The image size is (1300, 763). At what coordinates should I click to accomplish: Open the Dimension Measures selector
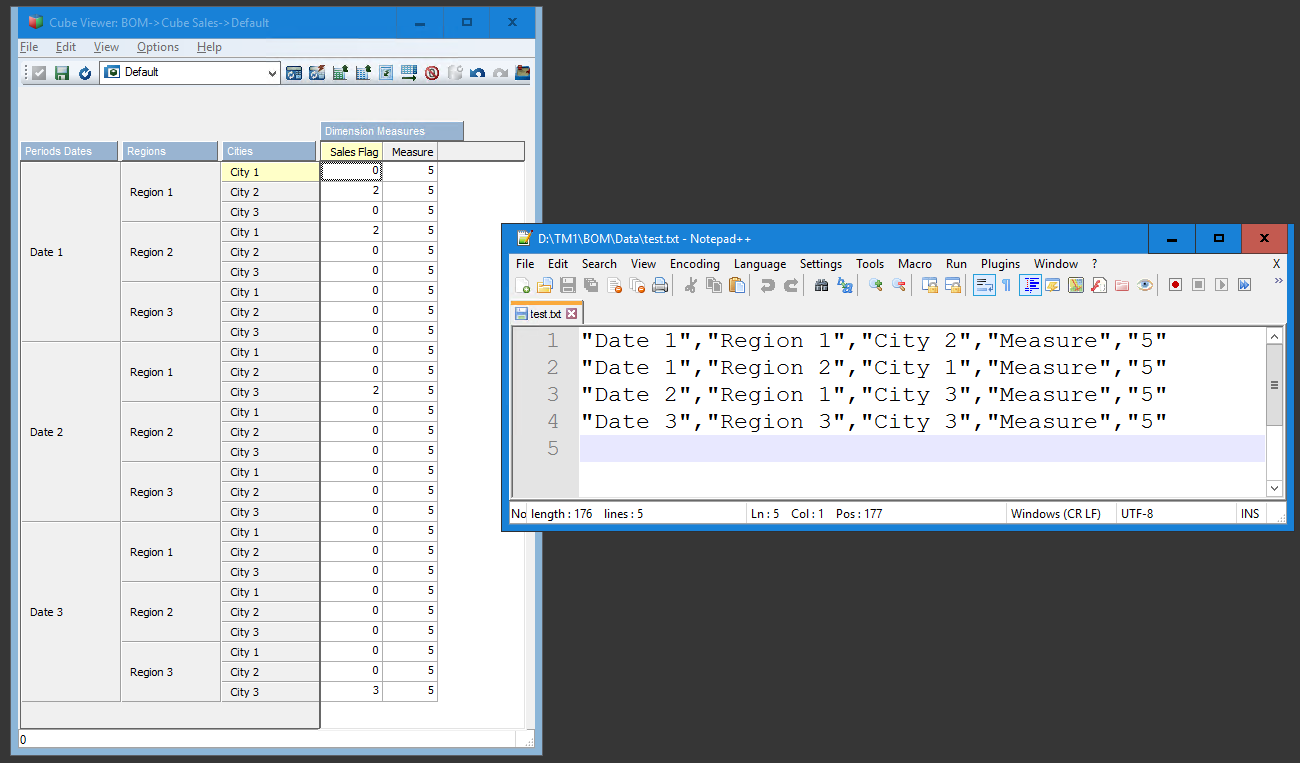[x=392, y=131]
